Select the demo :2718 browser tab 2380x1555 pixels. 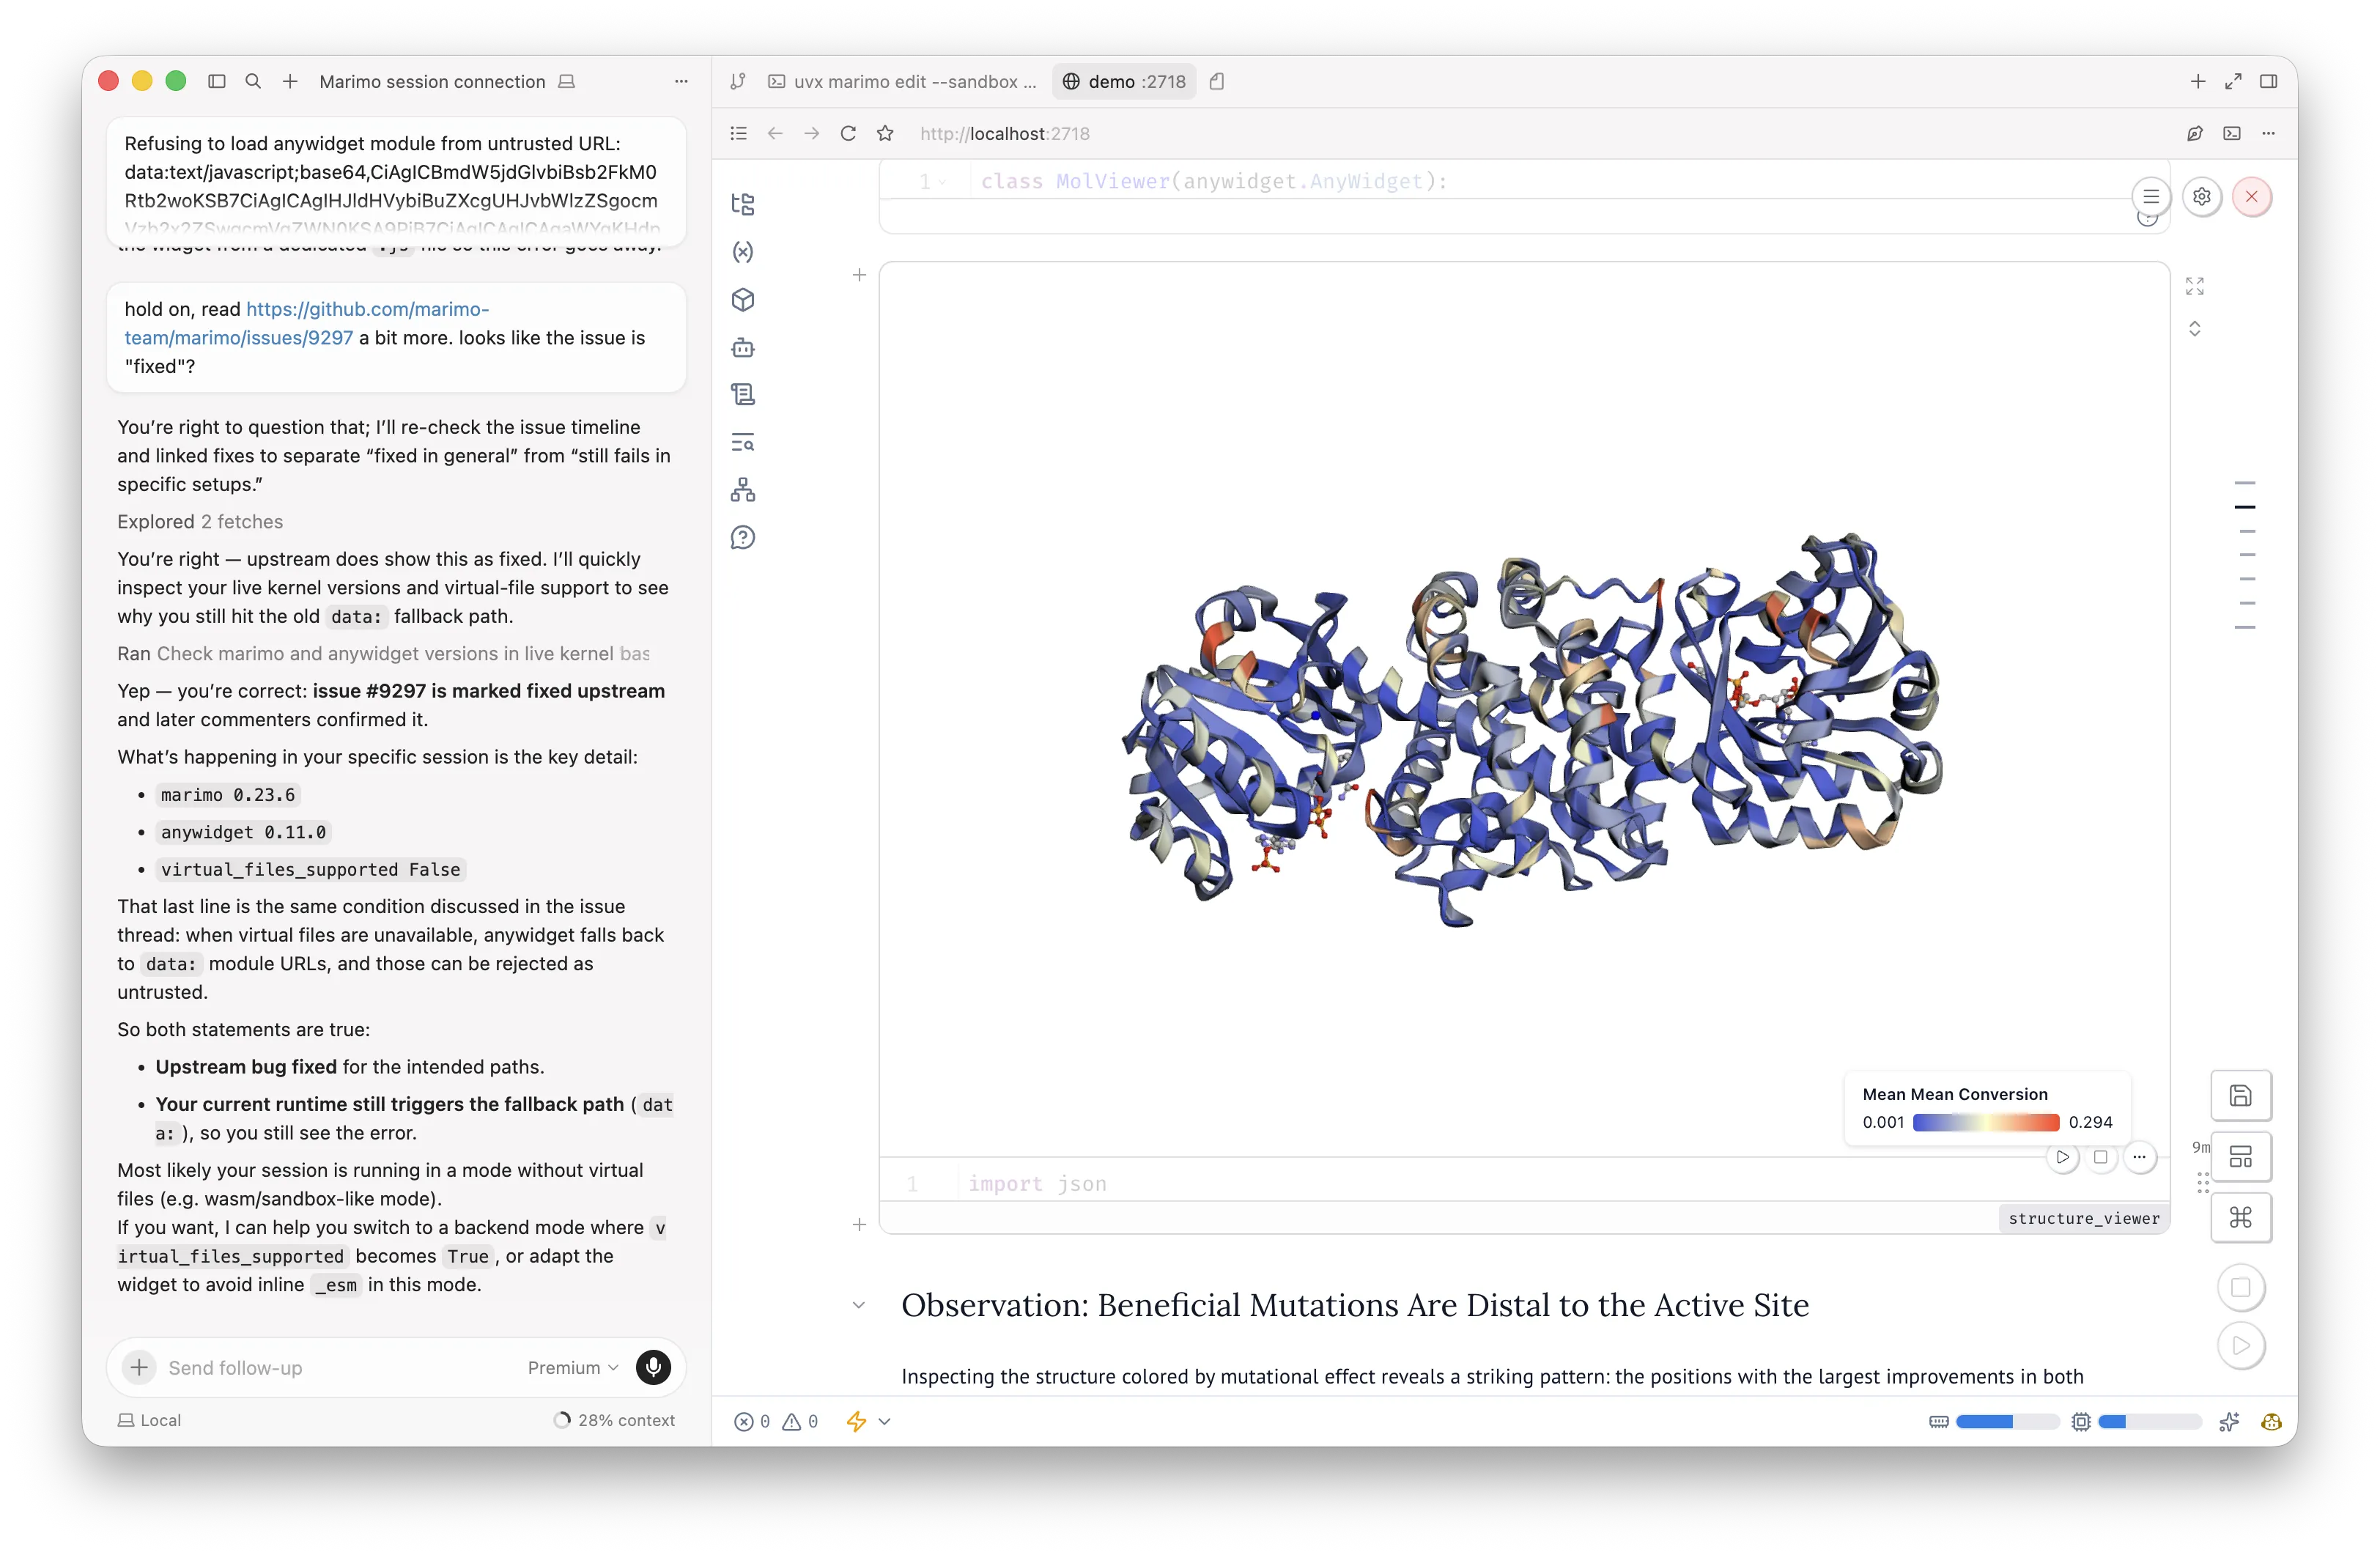pyautogui.click(x=1124, y=82)
